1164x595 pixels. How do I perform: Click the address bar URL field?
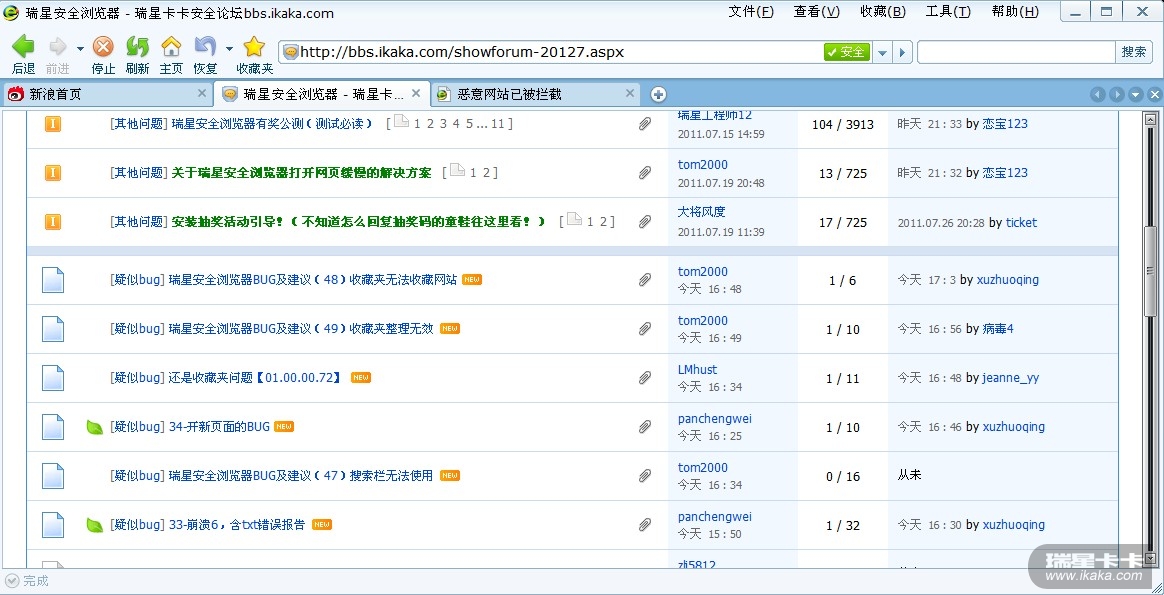click(x=549, y=52)
